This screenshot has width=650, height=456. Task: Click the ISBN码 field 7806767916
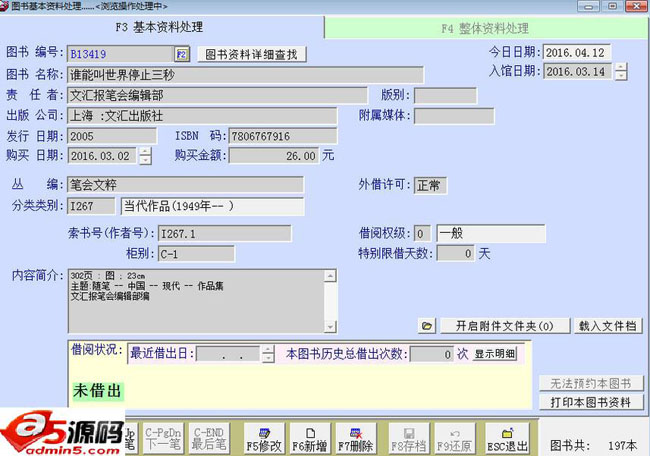click(283, 136)
